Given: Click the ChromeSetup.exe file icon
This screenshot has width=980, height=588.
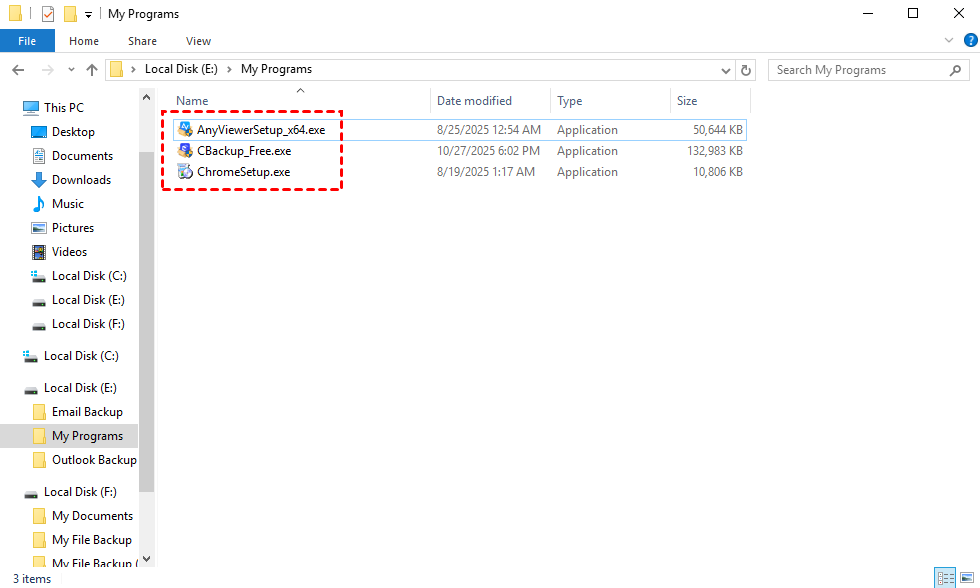Looking at the screenshot, I should click(x=185, y=172).
